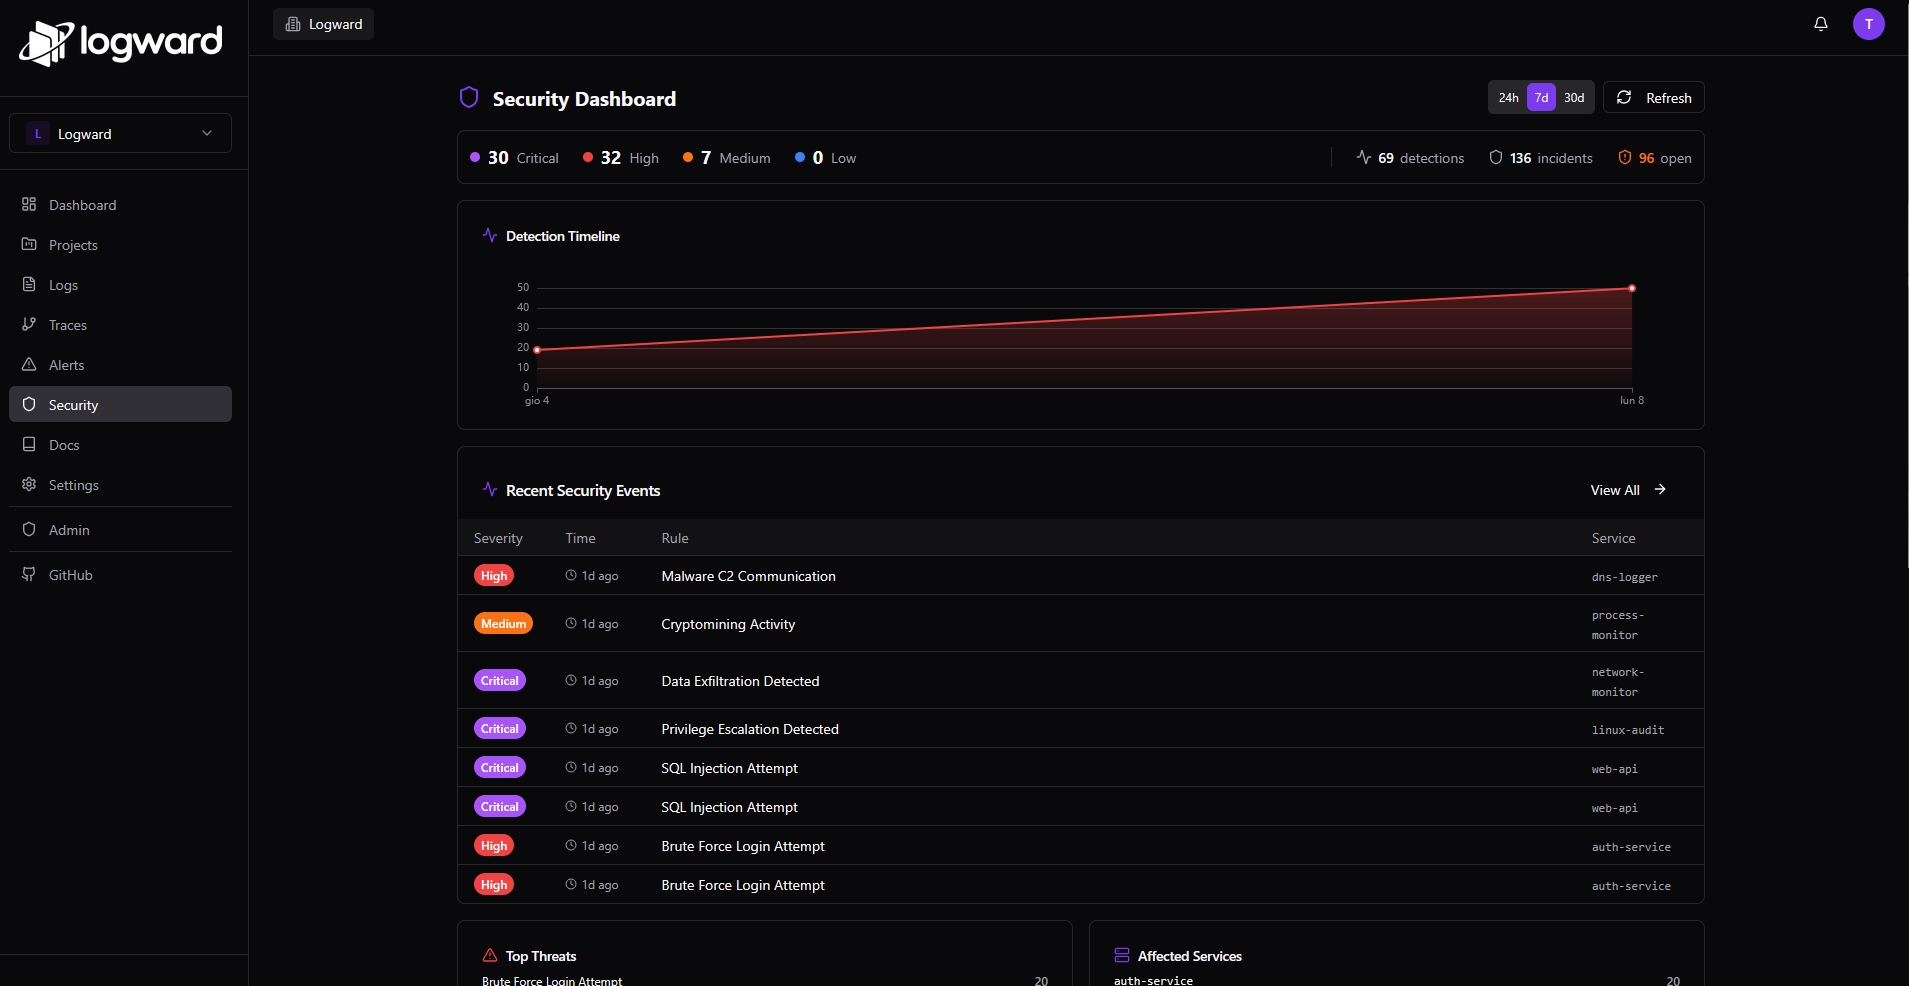Keep 7d range selected
This screenshot has height=986, width=1909.
click(x=1540, y=97)
